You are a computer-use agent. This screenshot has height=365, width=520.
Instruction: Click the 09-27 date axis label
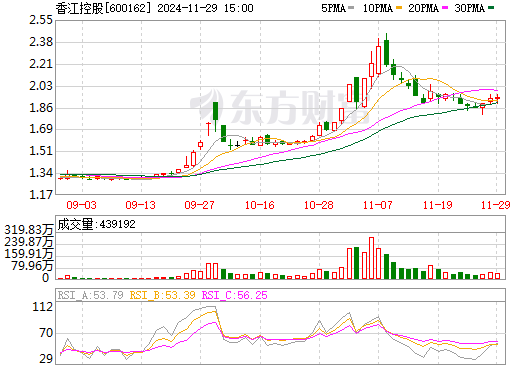199,205
